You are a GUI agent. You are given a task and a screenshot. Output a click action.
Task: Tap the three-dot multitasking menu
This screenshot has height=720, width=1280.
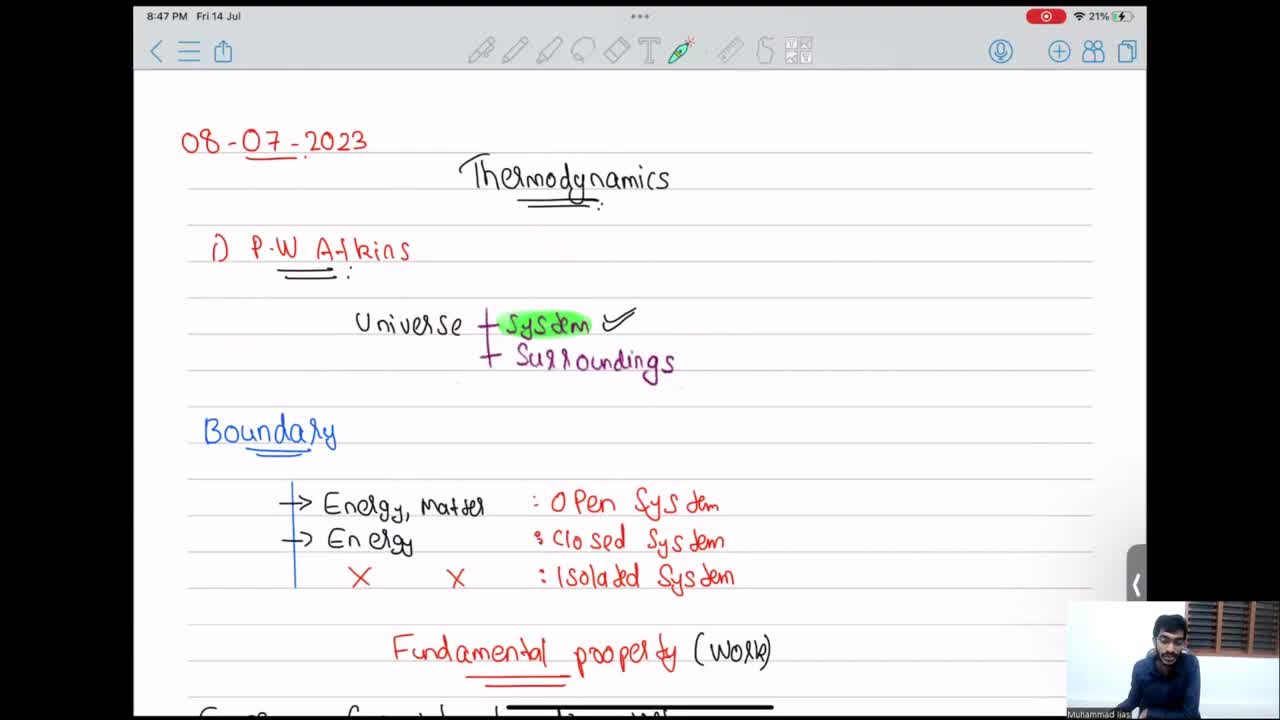click(640, 16)
